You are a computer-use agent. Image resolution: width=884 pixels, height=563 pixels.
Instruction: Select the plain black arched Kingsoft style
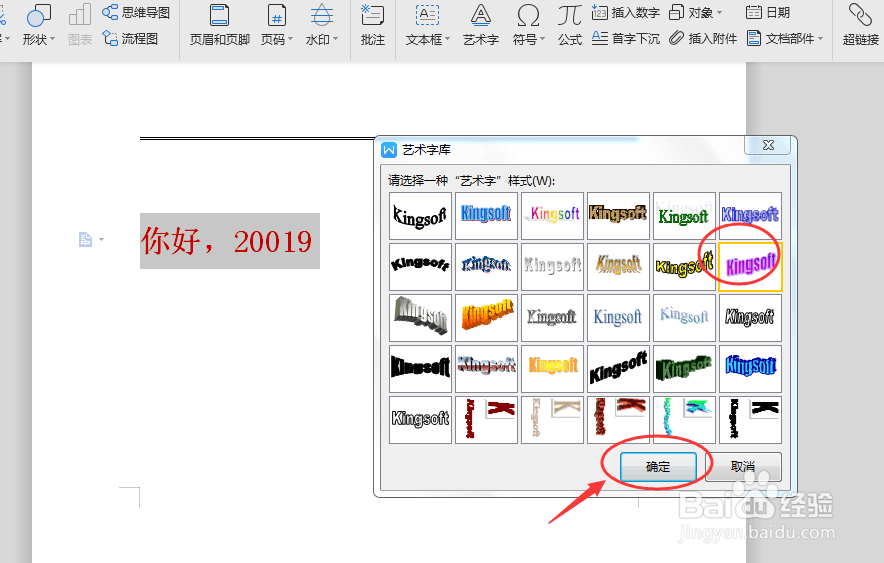(420, 216)
